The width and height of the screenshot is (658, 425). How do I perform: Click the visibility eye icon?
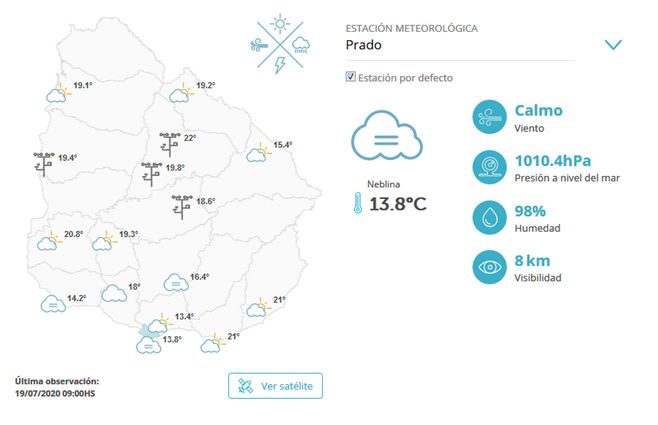[490, 267]
